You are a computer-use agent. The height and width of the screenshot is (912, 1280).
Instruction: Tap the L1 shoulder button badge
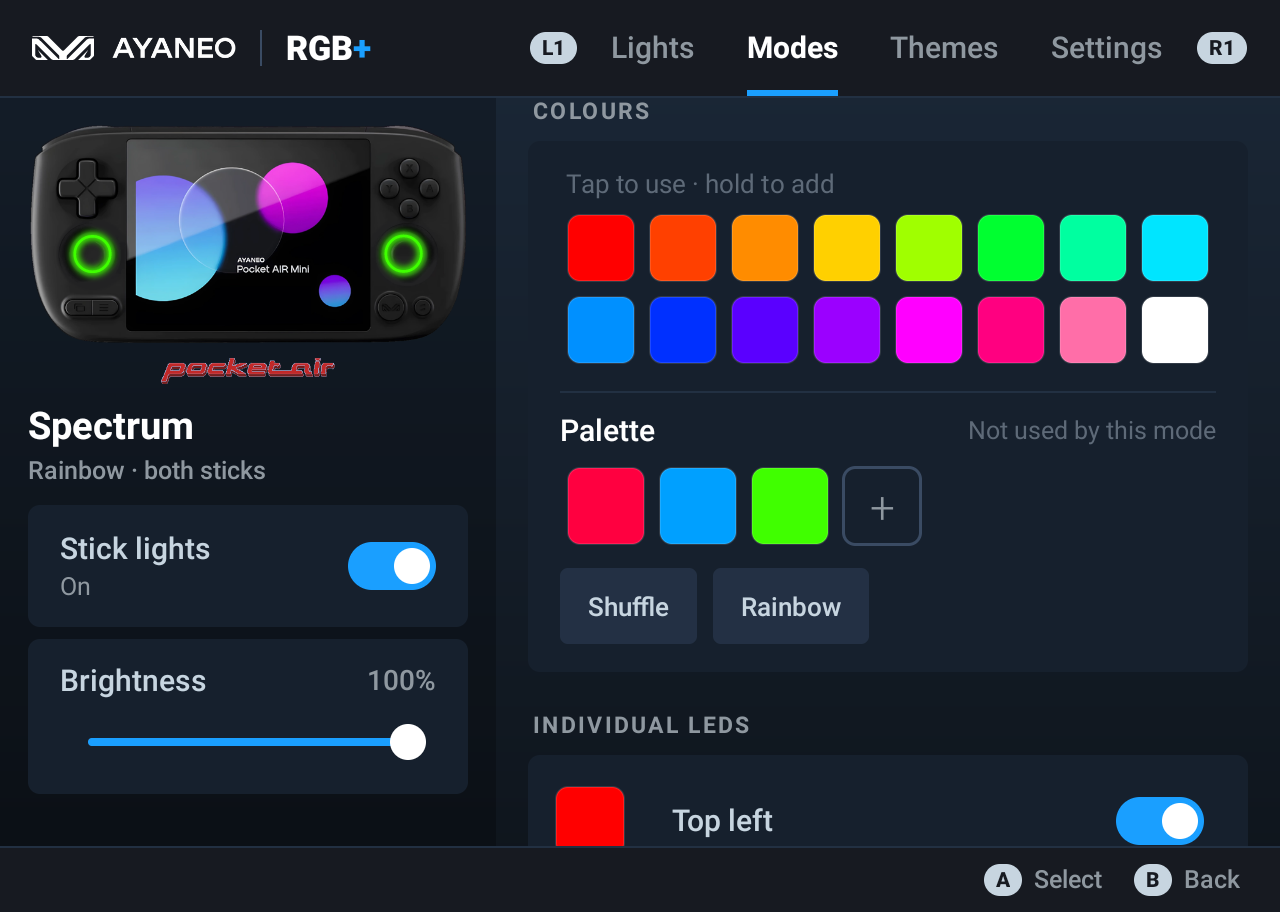[x=553, y=48]
